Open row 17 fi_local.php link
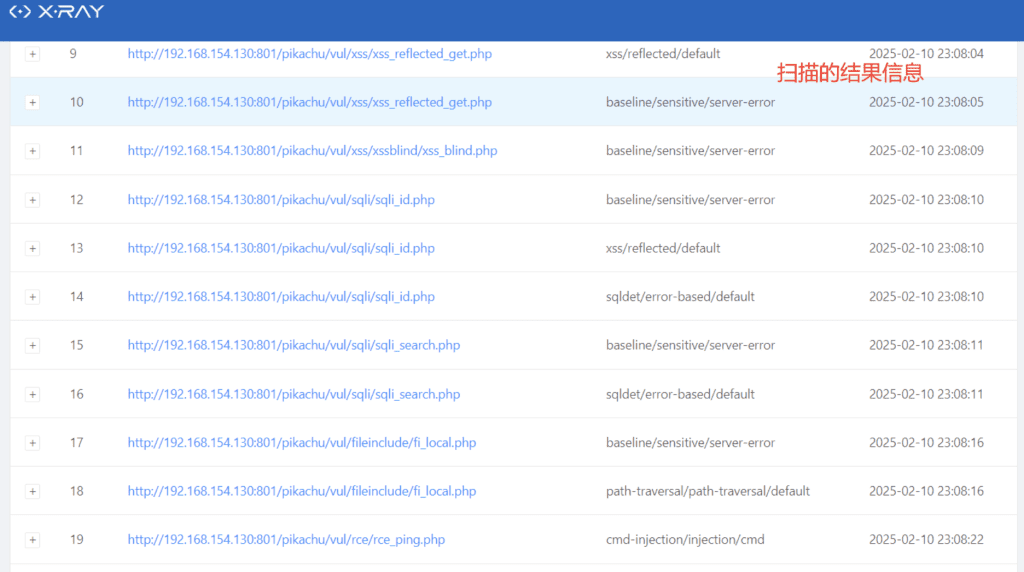The width and height of the screenshot is (1024, 572). coord(302,442)
